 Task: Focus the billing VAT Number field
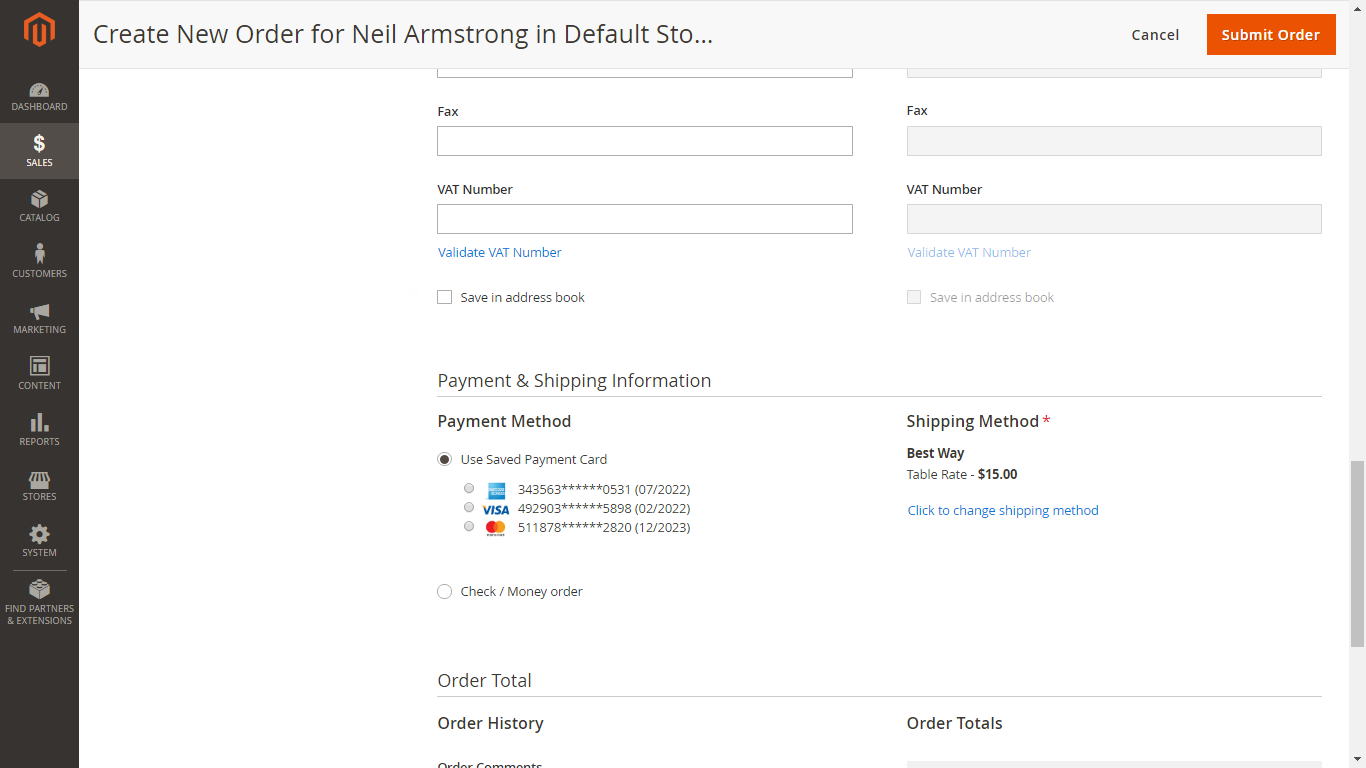click(x=645, y=219)
